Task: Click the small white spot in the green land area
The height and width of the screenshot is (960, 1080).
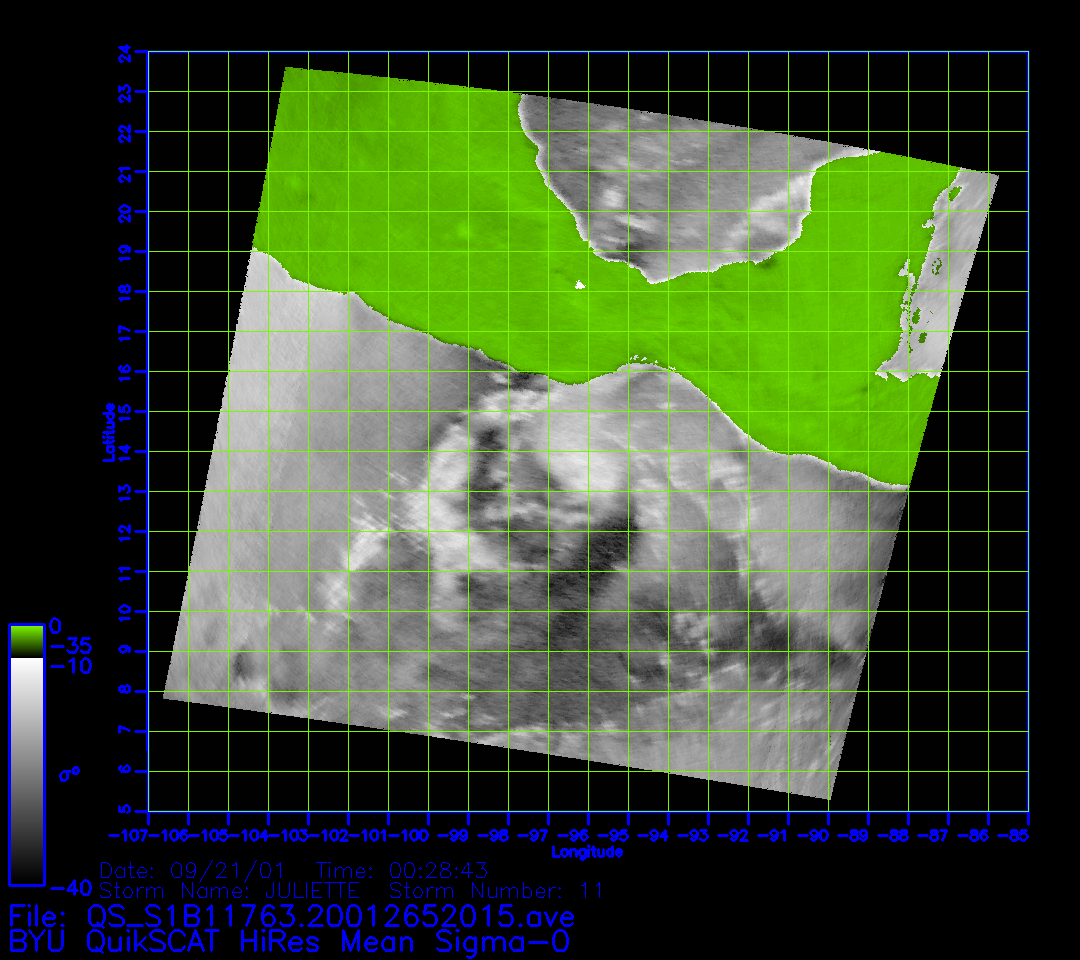Action: click(x=579, y=286)
